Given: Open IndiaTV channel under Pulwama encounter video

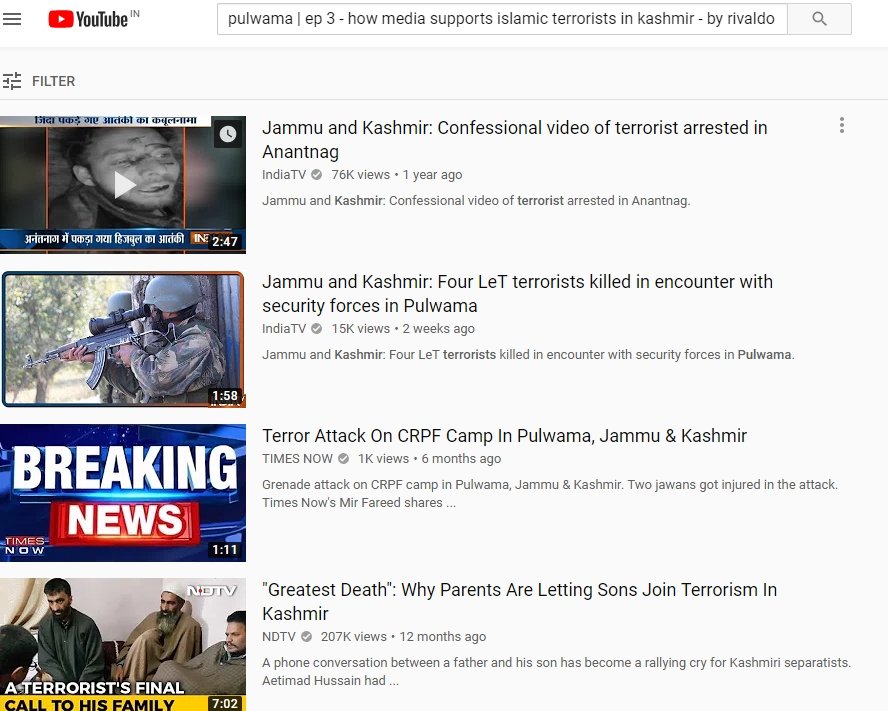Looking at the screenshot, I should click(x=284, y=329).
